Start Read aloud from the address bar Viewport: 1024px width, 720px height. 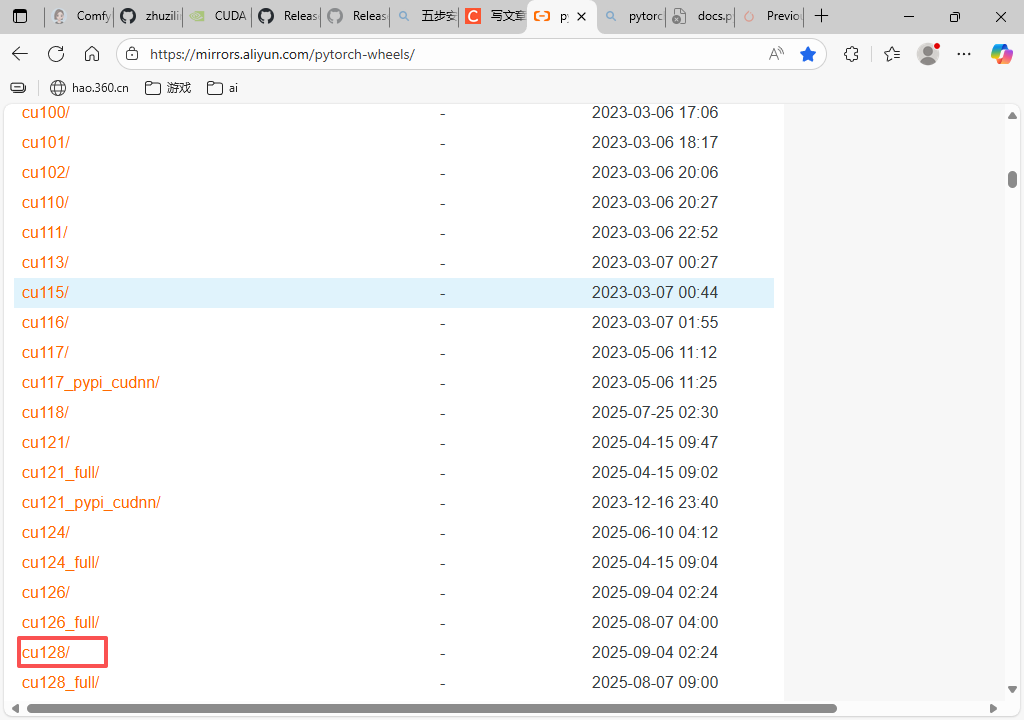pyautogui.click(x=776, y=54)
